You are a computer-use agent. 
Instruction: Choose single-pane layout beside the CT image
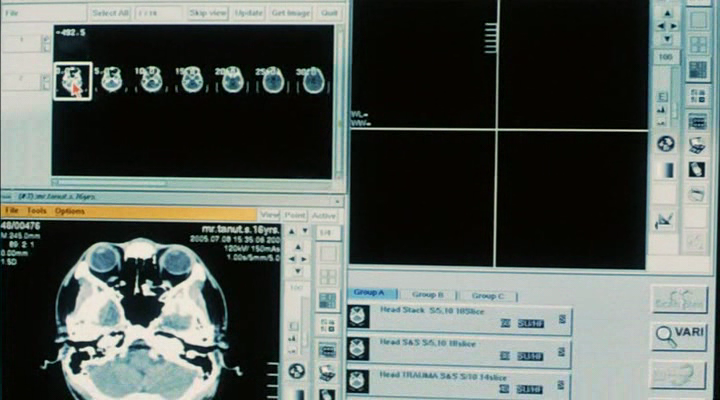[x=328, y=253]
